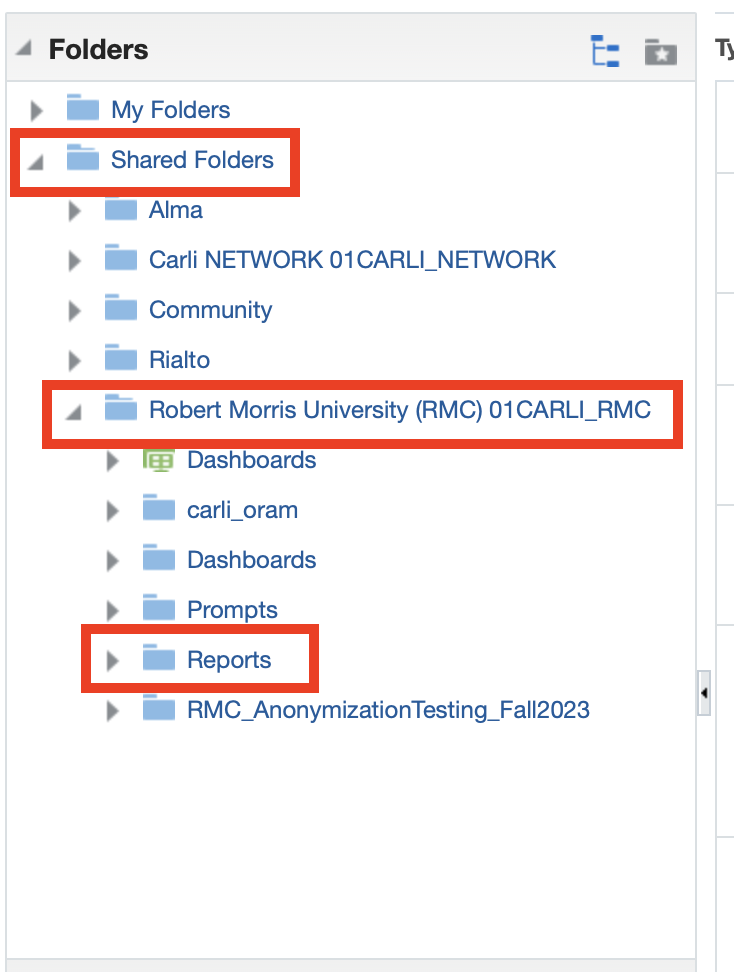Click the folder tree view icon
Viewport: 734px width, 972px height.
pyautogui.click(x=605, y=50)
